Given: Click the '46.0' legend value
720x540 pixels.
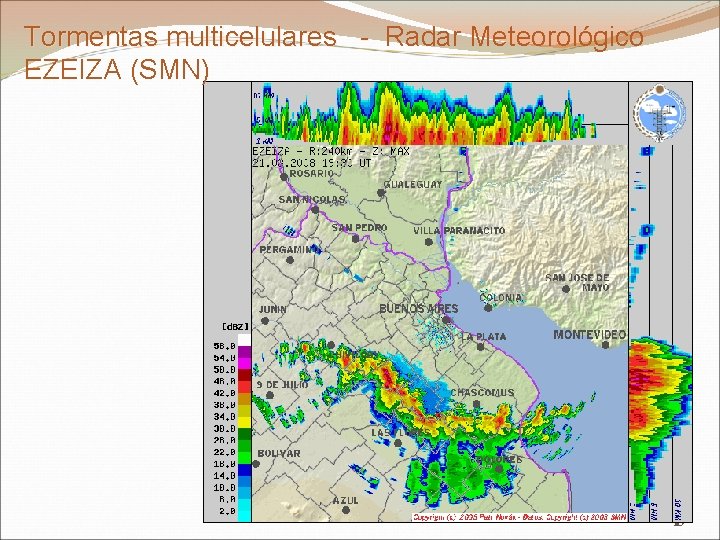Looking at the screenshot, I should click(225, 381).
